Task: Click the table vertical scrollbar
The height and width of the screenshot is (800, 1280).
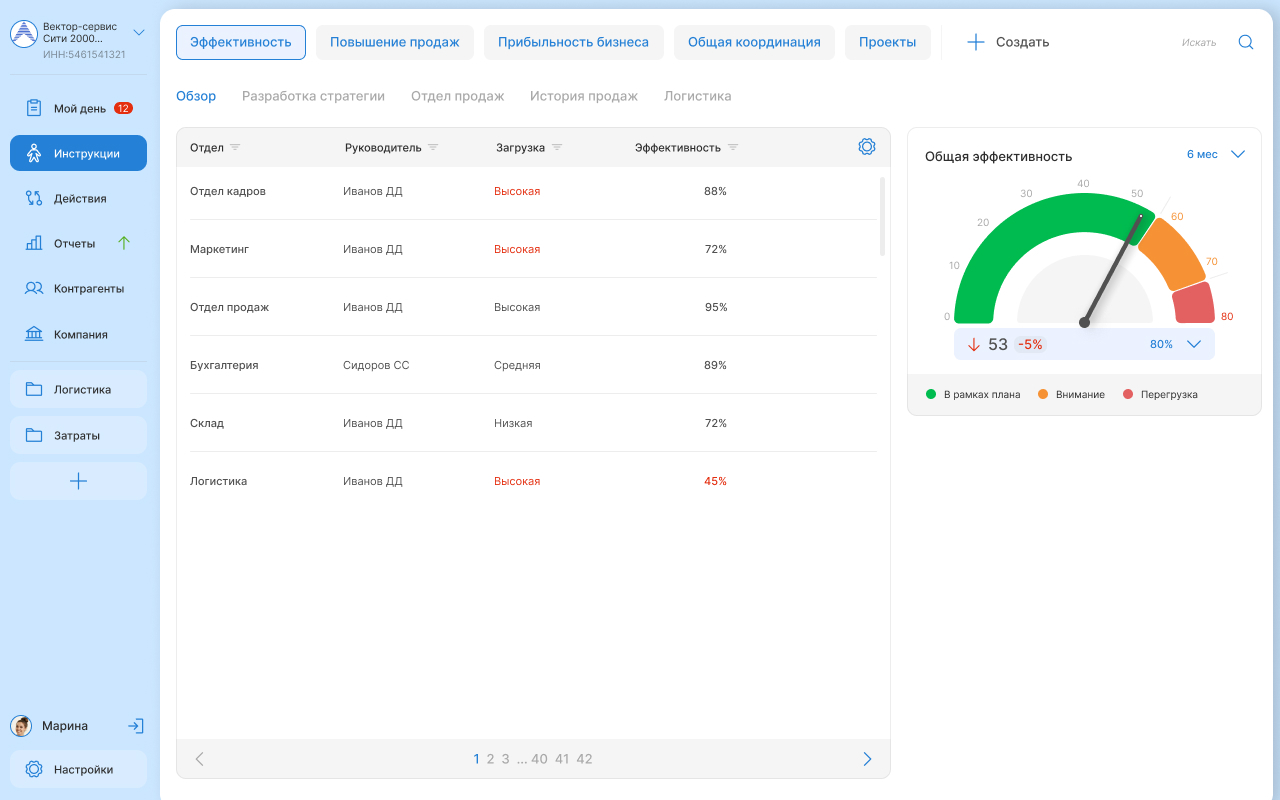Action: point(882,216)
